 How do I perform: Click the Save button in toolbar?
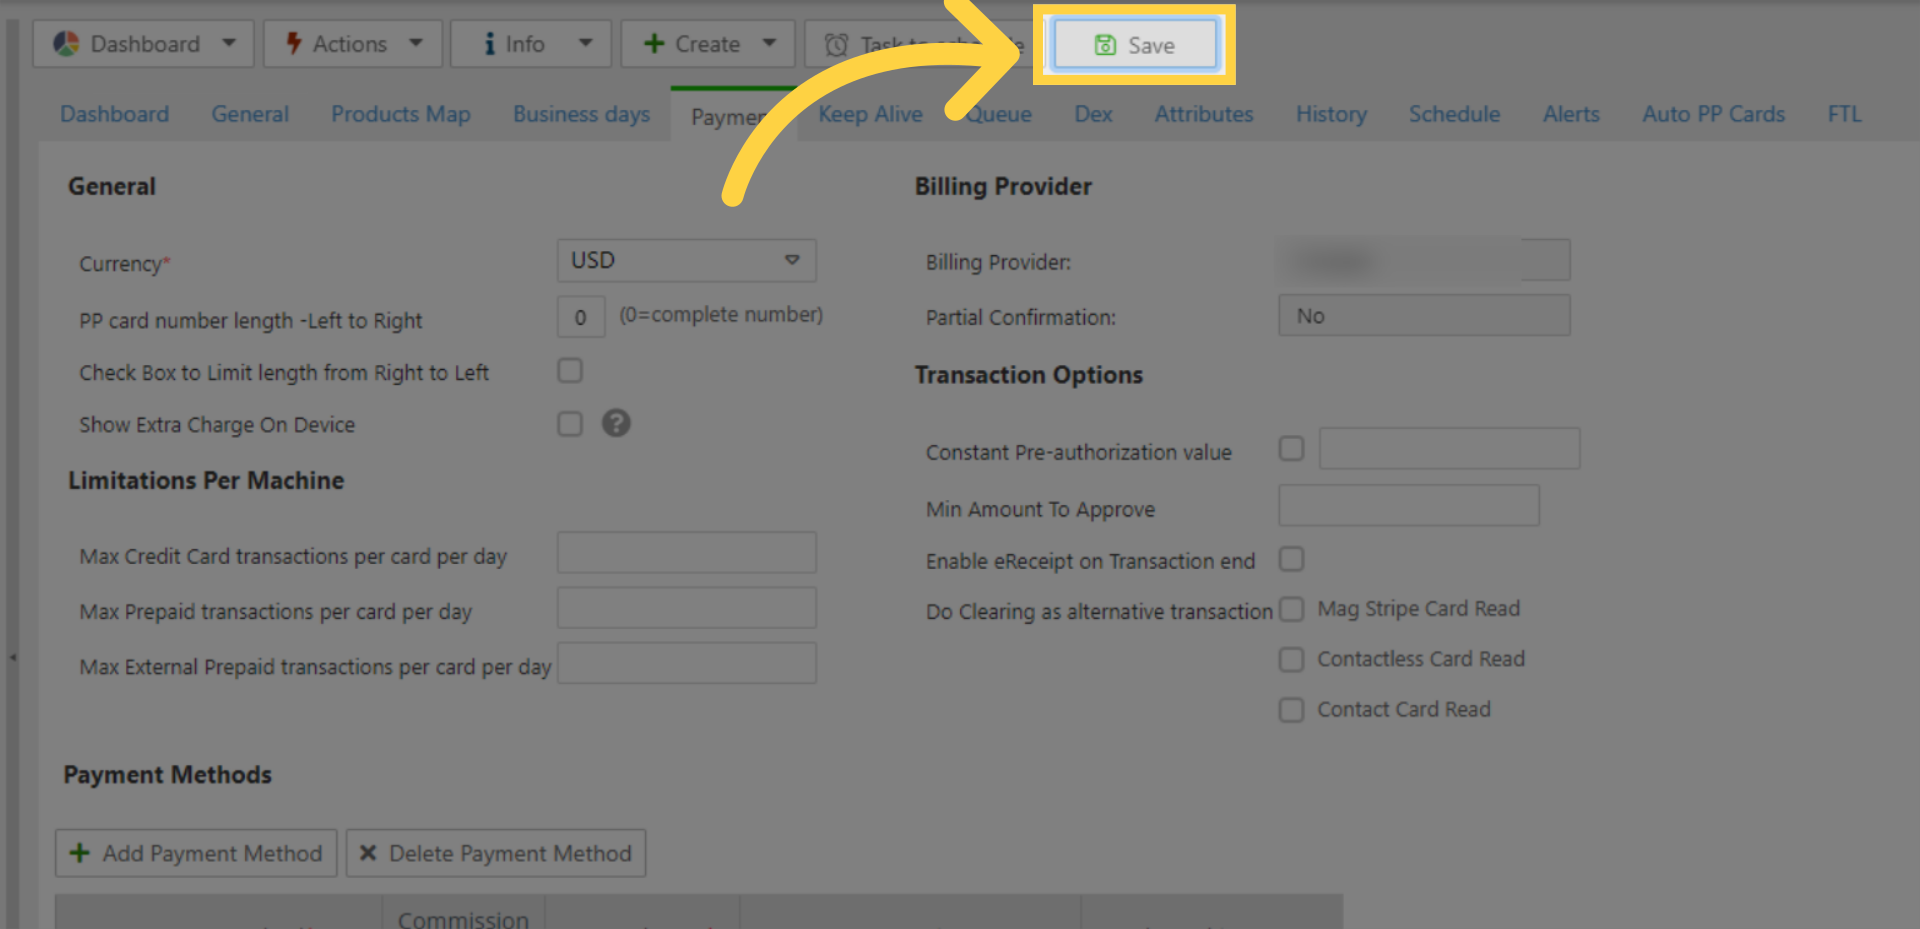click(x=1135, y=45)
